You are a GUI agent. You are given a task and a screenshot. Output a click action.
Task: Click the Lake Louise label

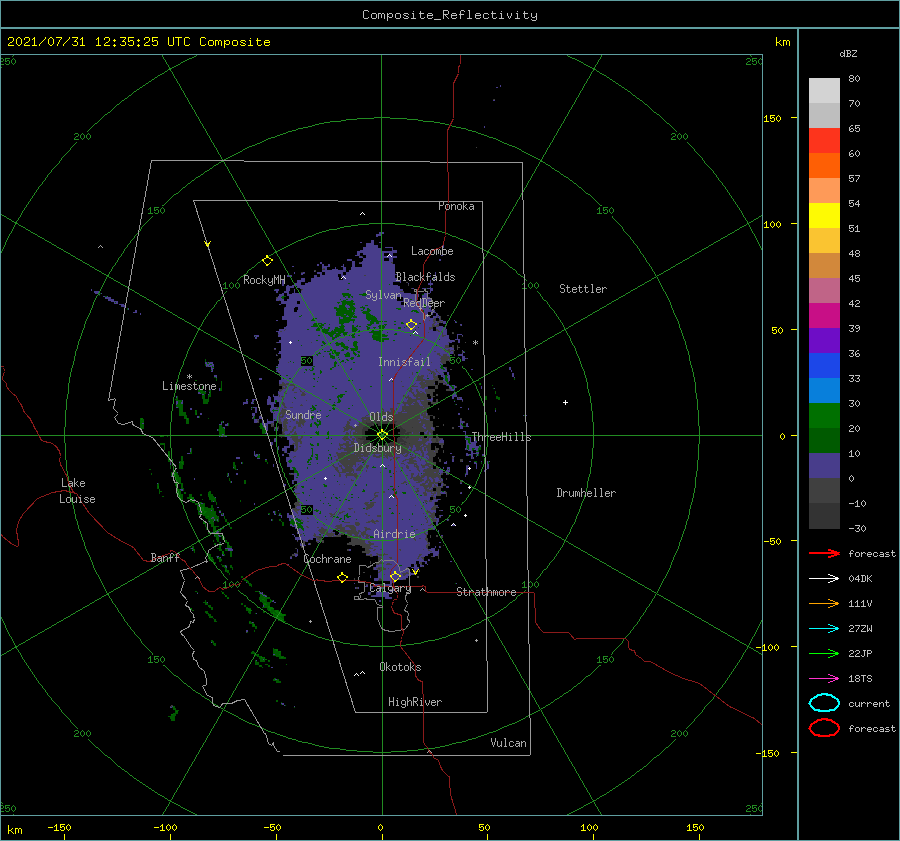tap(77, 491)
